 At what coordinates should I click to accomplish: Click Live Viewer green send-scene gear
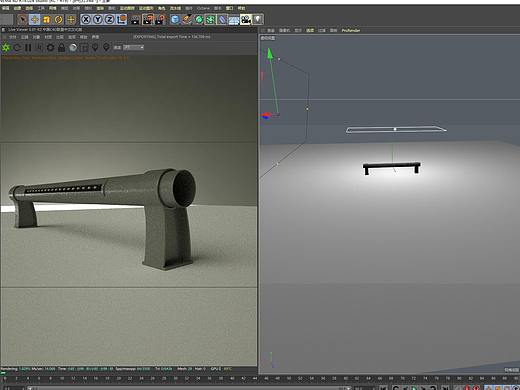point(6,48)
